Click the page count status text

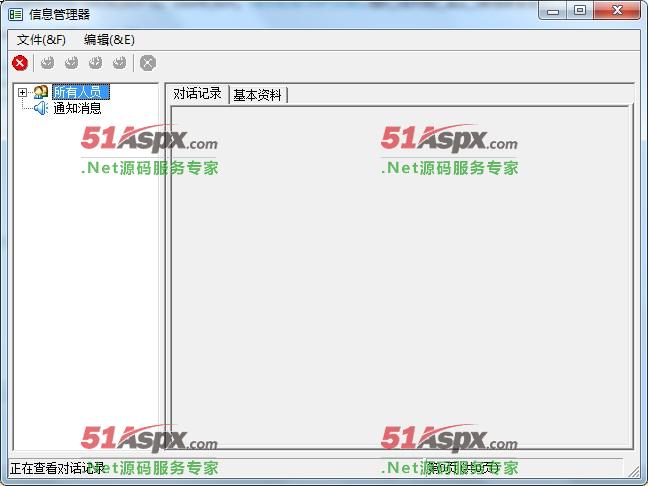pyautogui.click(x=463, y=468)
